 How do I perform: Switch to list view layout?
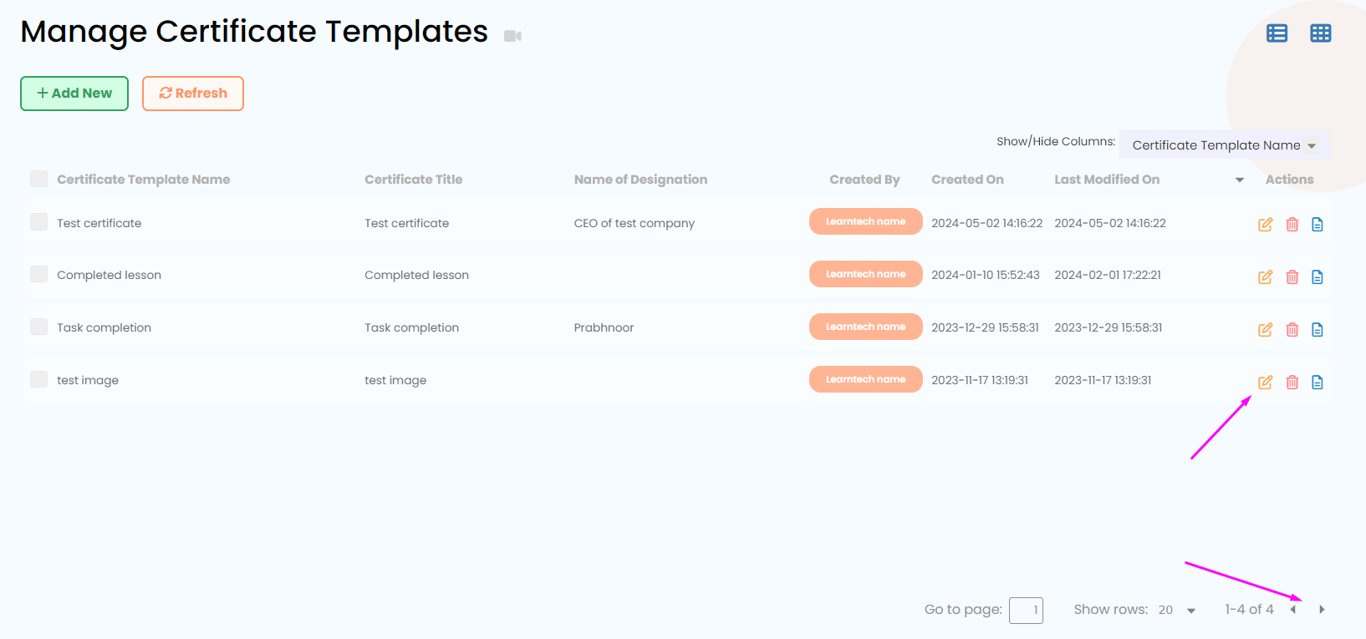(x=1277, y=33)
